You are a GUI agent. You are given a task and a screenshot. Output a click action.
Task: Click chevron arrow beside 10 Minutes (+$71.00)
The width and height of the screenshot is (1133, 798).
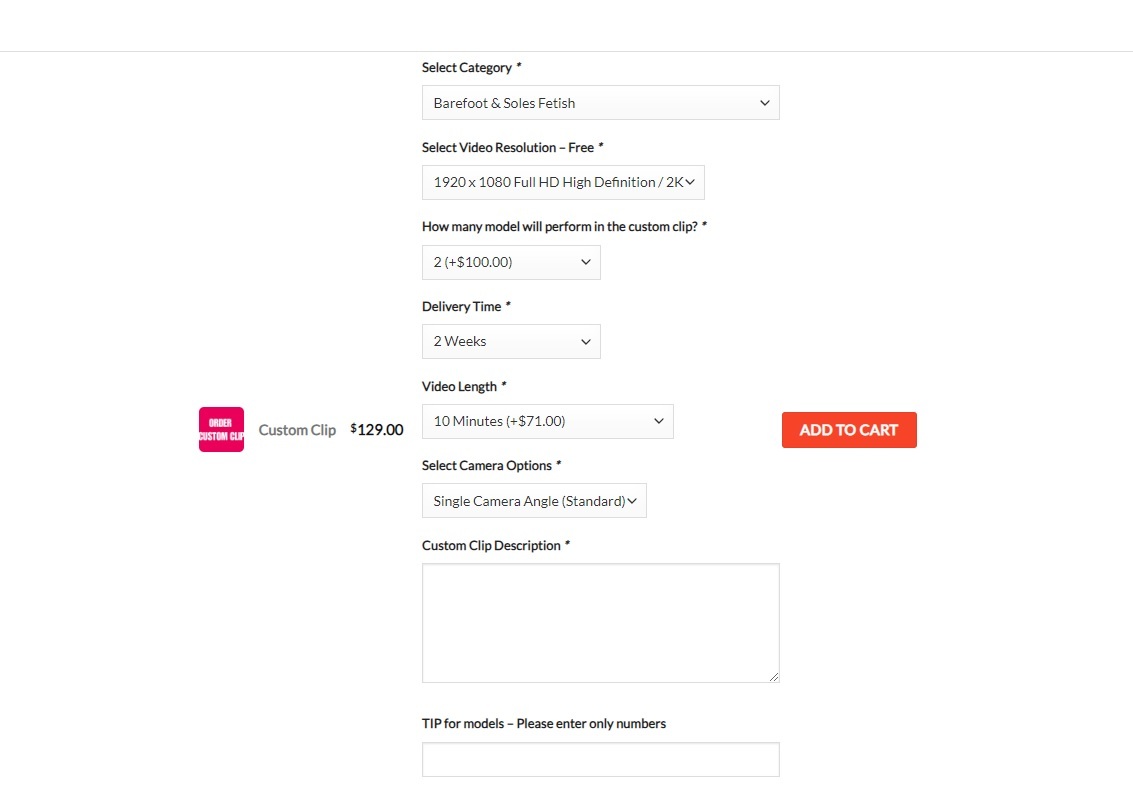coord(659,421)
